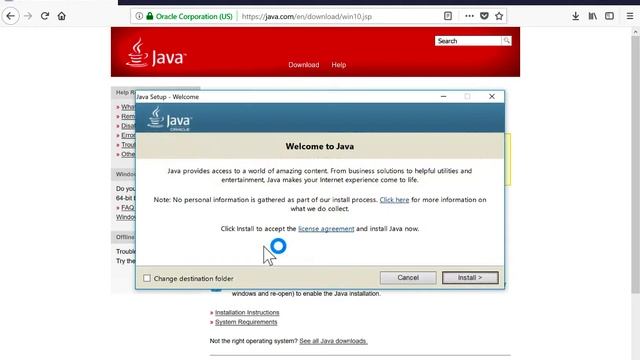640x360 pixels.
Task: Cancel the Java Setup dialog
Action: tap(408, 278)
